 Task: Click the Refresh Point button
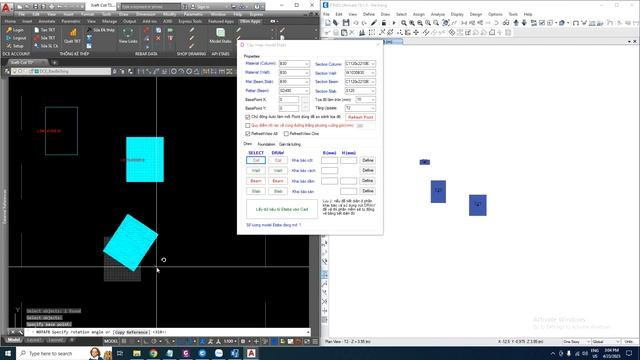coord(360,117)
